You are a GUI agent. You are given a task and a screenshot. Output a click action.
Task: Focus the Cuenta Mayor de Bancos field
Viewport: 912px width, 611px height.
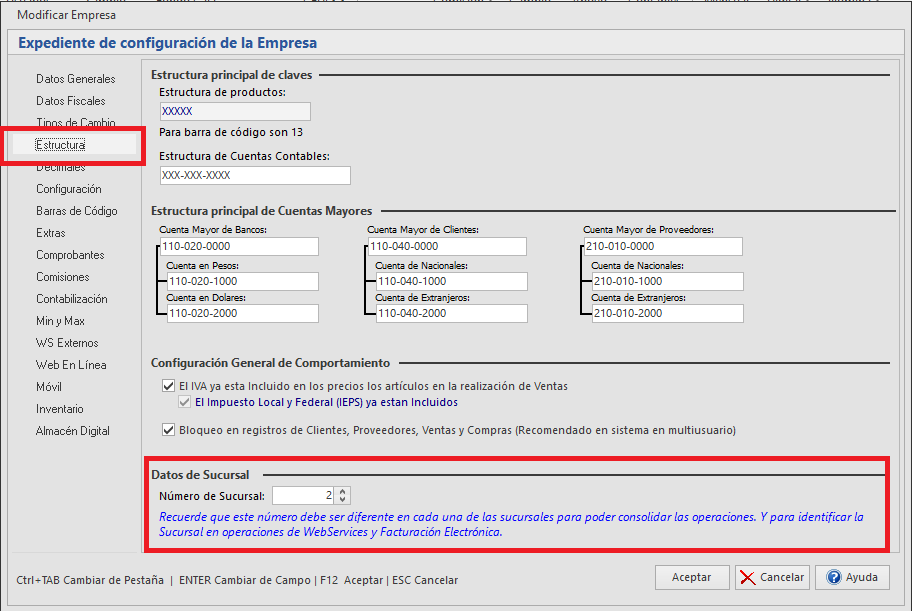[x=238, y=246]
